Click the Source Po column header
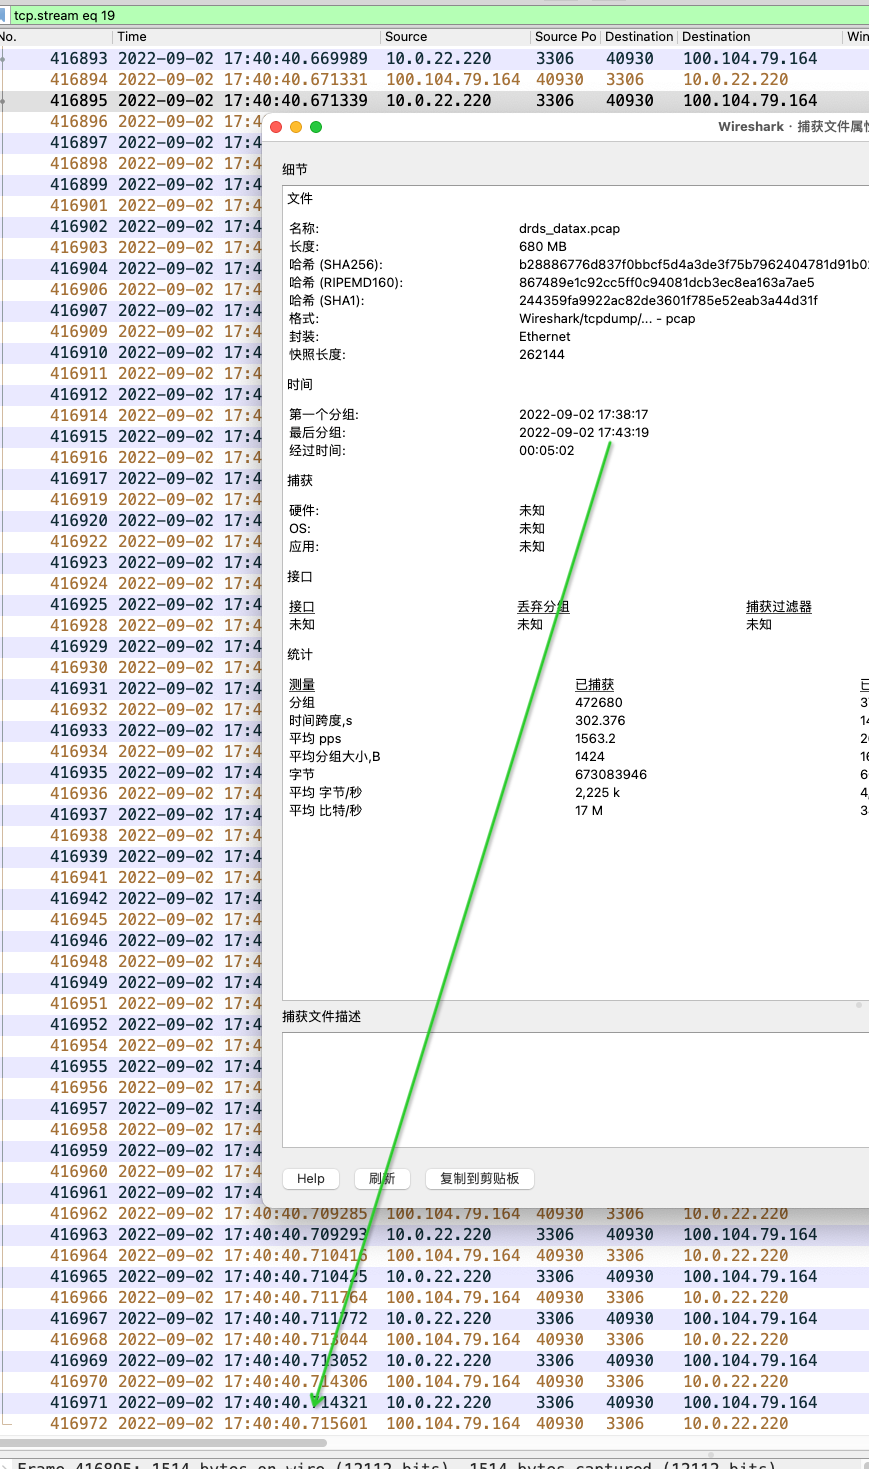The height and width of the screenshot is (1469, 869). (565, 37)
